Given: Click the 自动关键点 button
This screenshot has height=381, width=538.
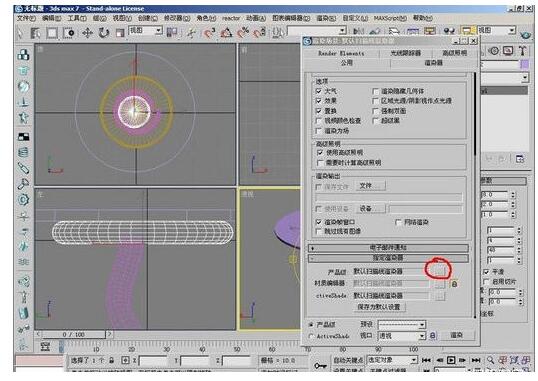Looking at the screenshot, I should pos(348,360).
